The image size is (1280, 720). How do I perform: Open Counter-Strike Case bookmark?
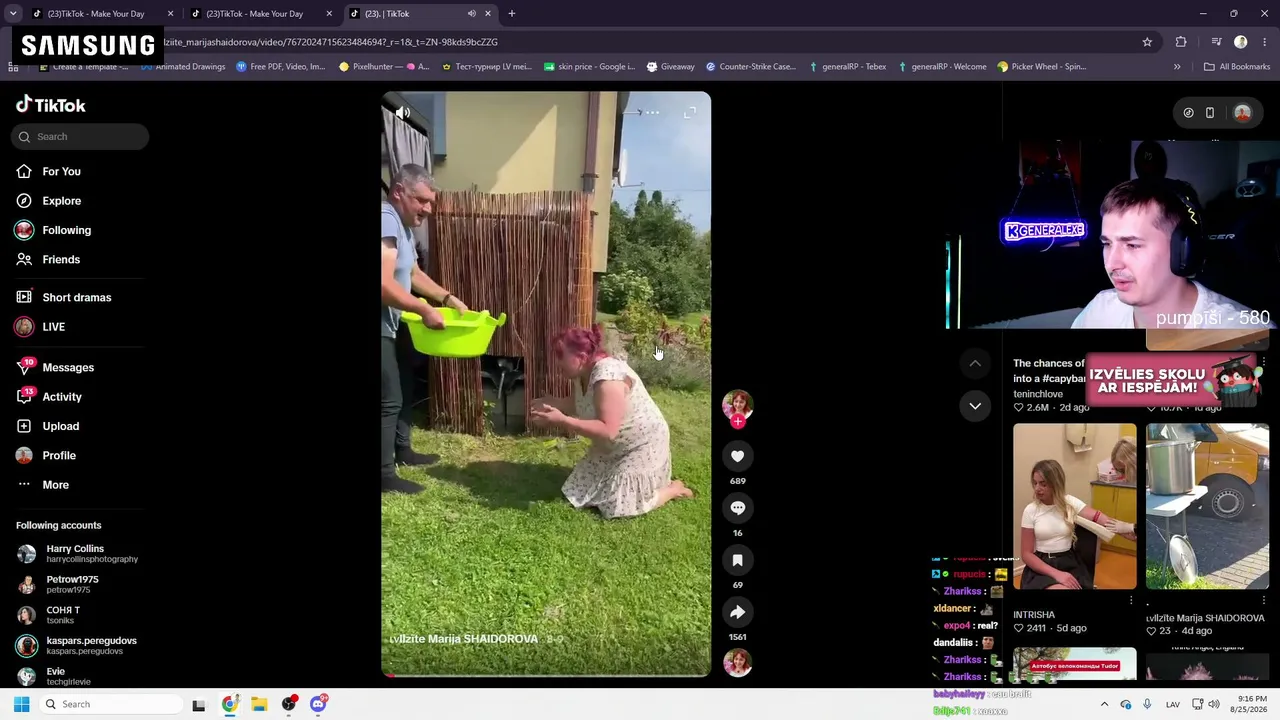pyautogui.click(x=751, y=67)
